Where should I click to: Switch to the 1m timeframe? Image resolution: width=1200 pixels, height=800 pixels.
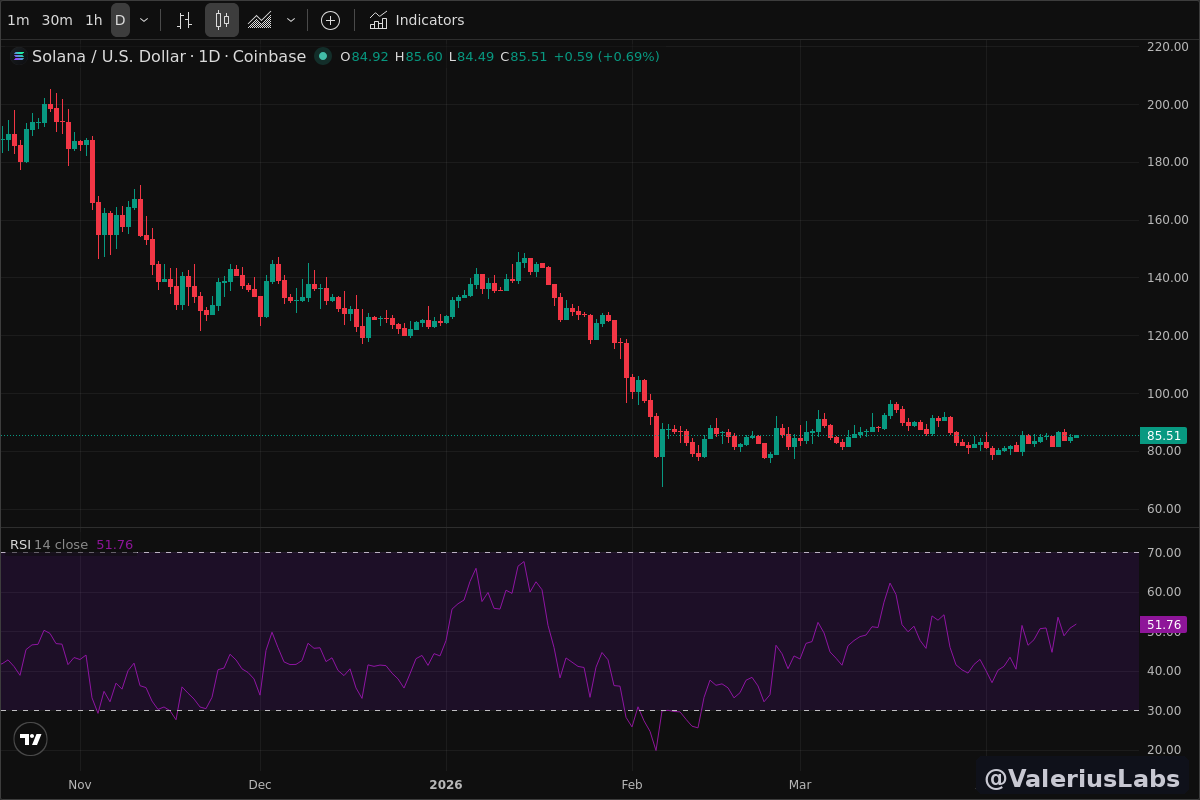tap(18, 20)
